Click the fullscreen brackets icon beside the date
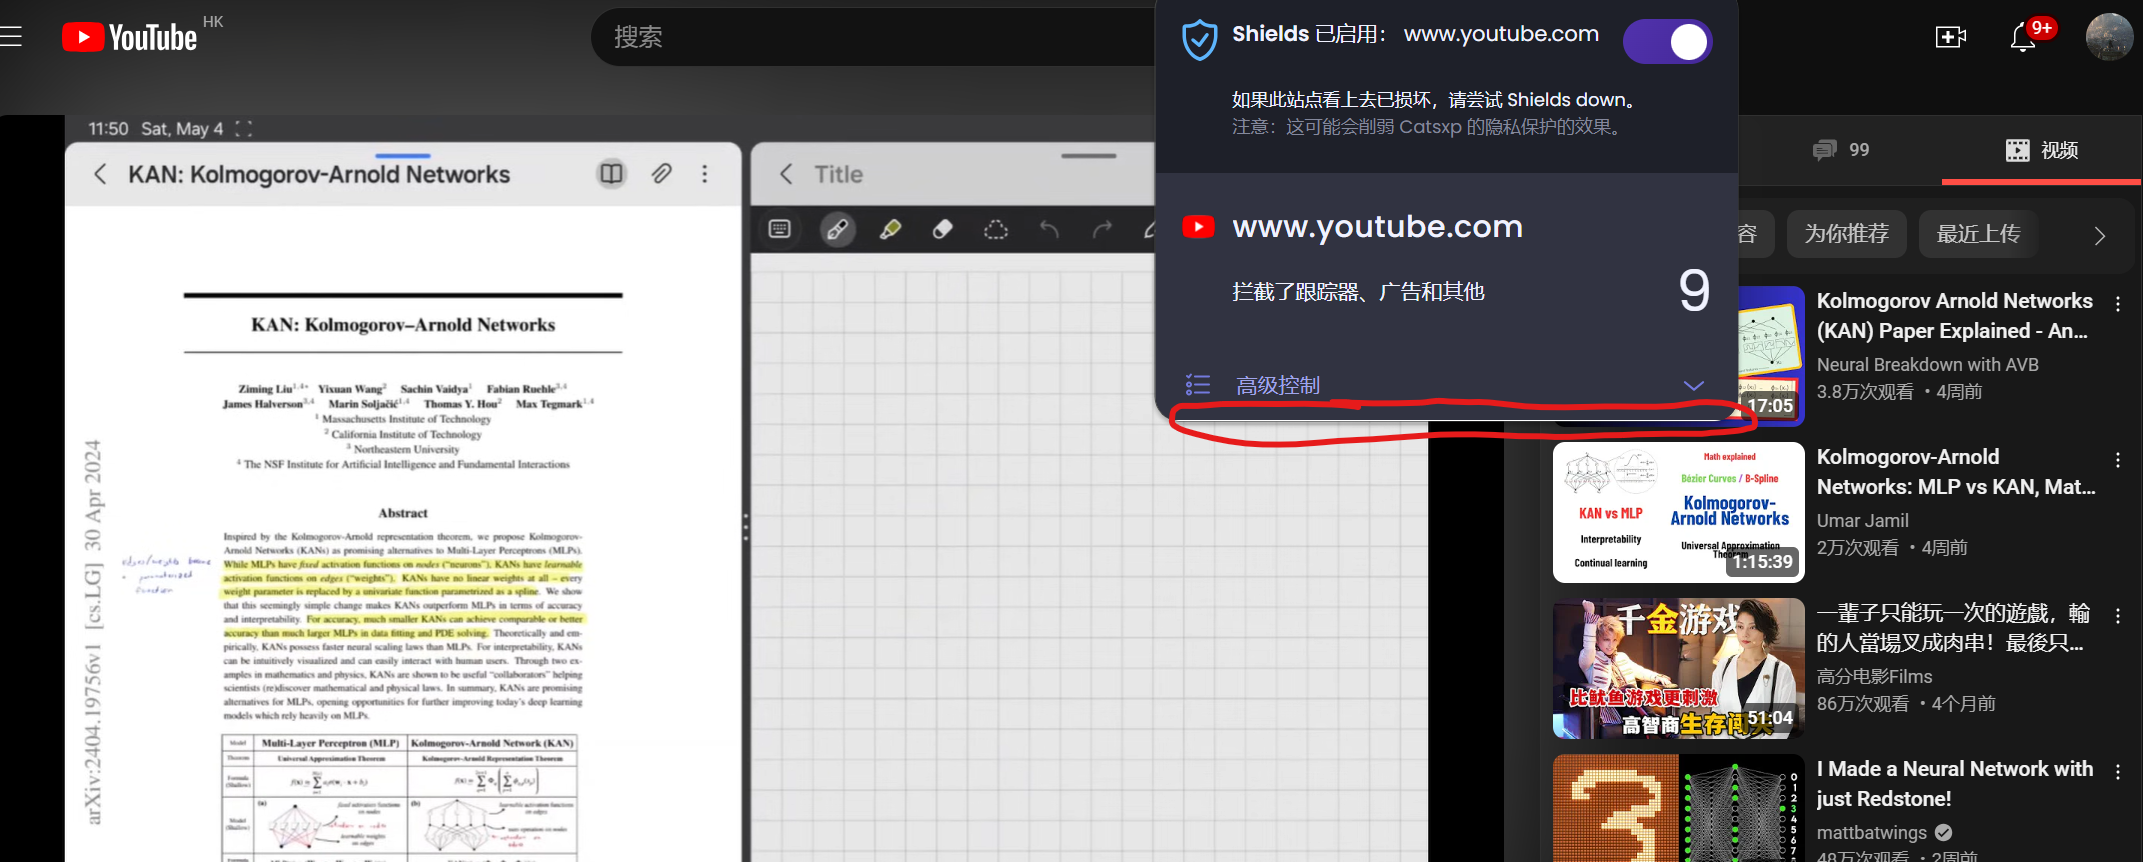 point(243,128)
